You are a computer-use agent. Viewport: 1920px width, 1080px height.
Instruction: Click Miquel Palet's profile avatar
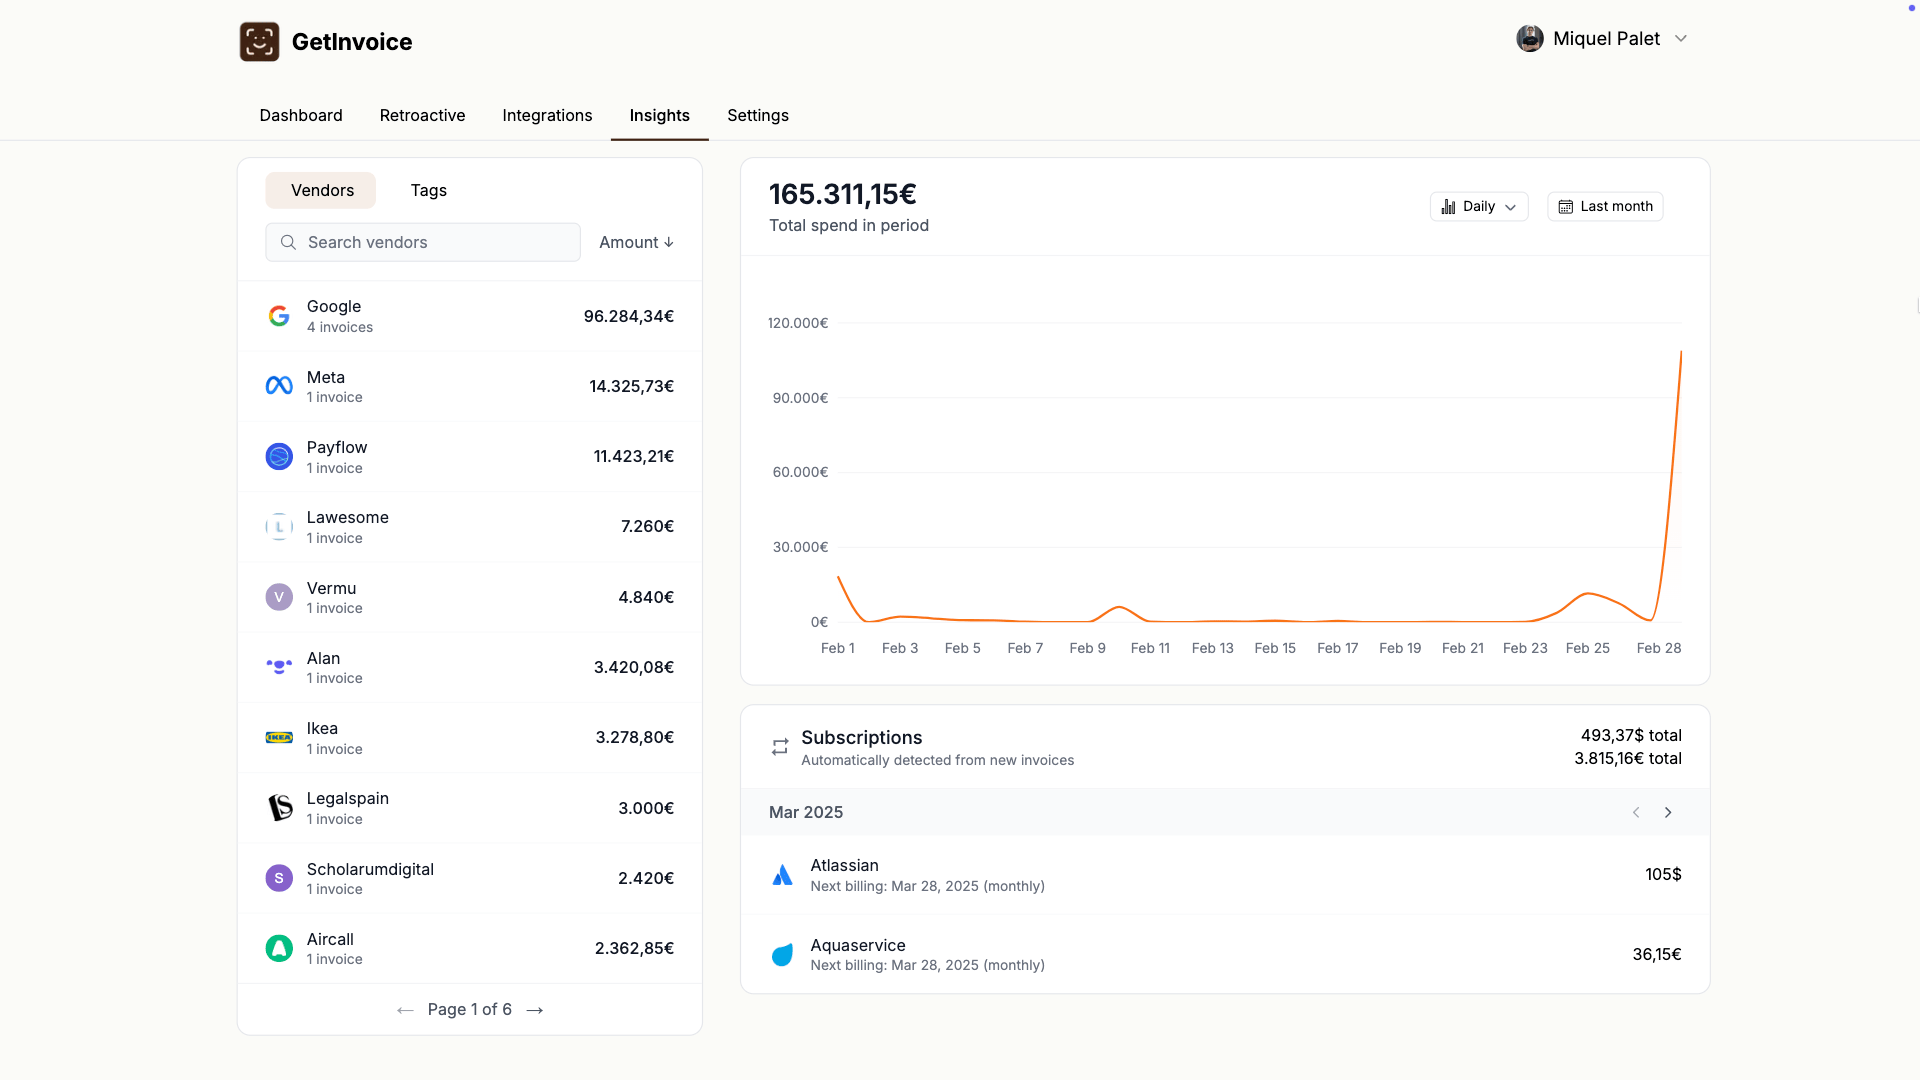click(x=1529, y=39)
